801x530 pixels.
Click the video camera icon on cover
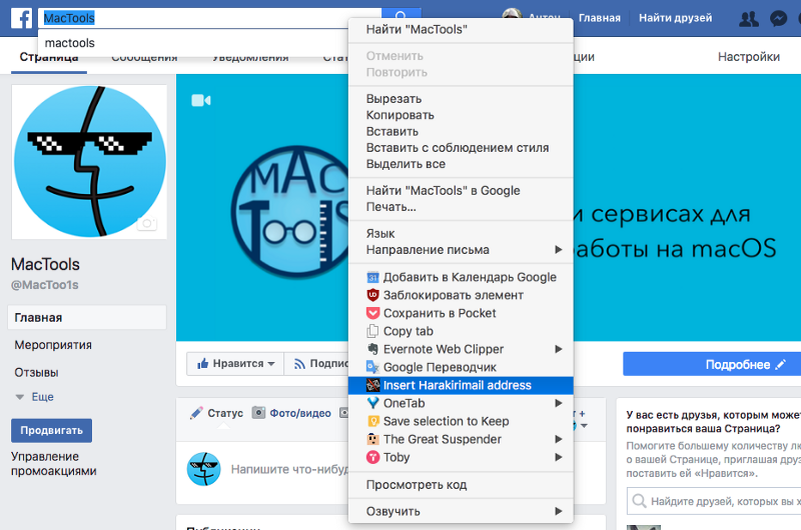coord(201,101)
